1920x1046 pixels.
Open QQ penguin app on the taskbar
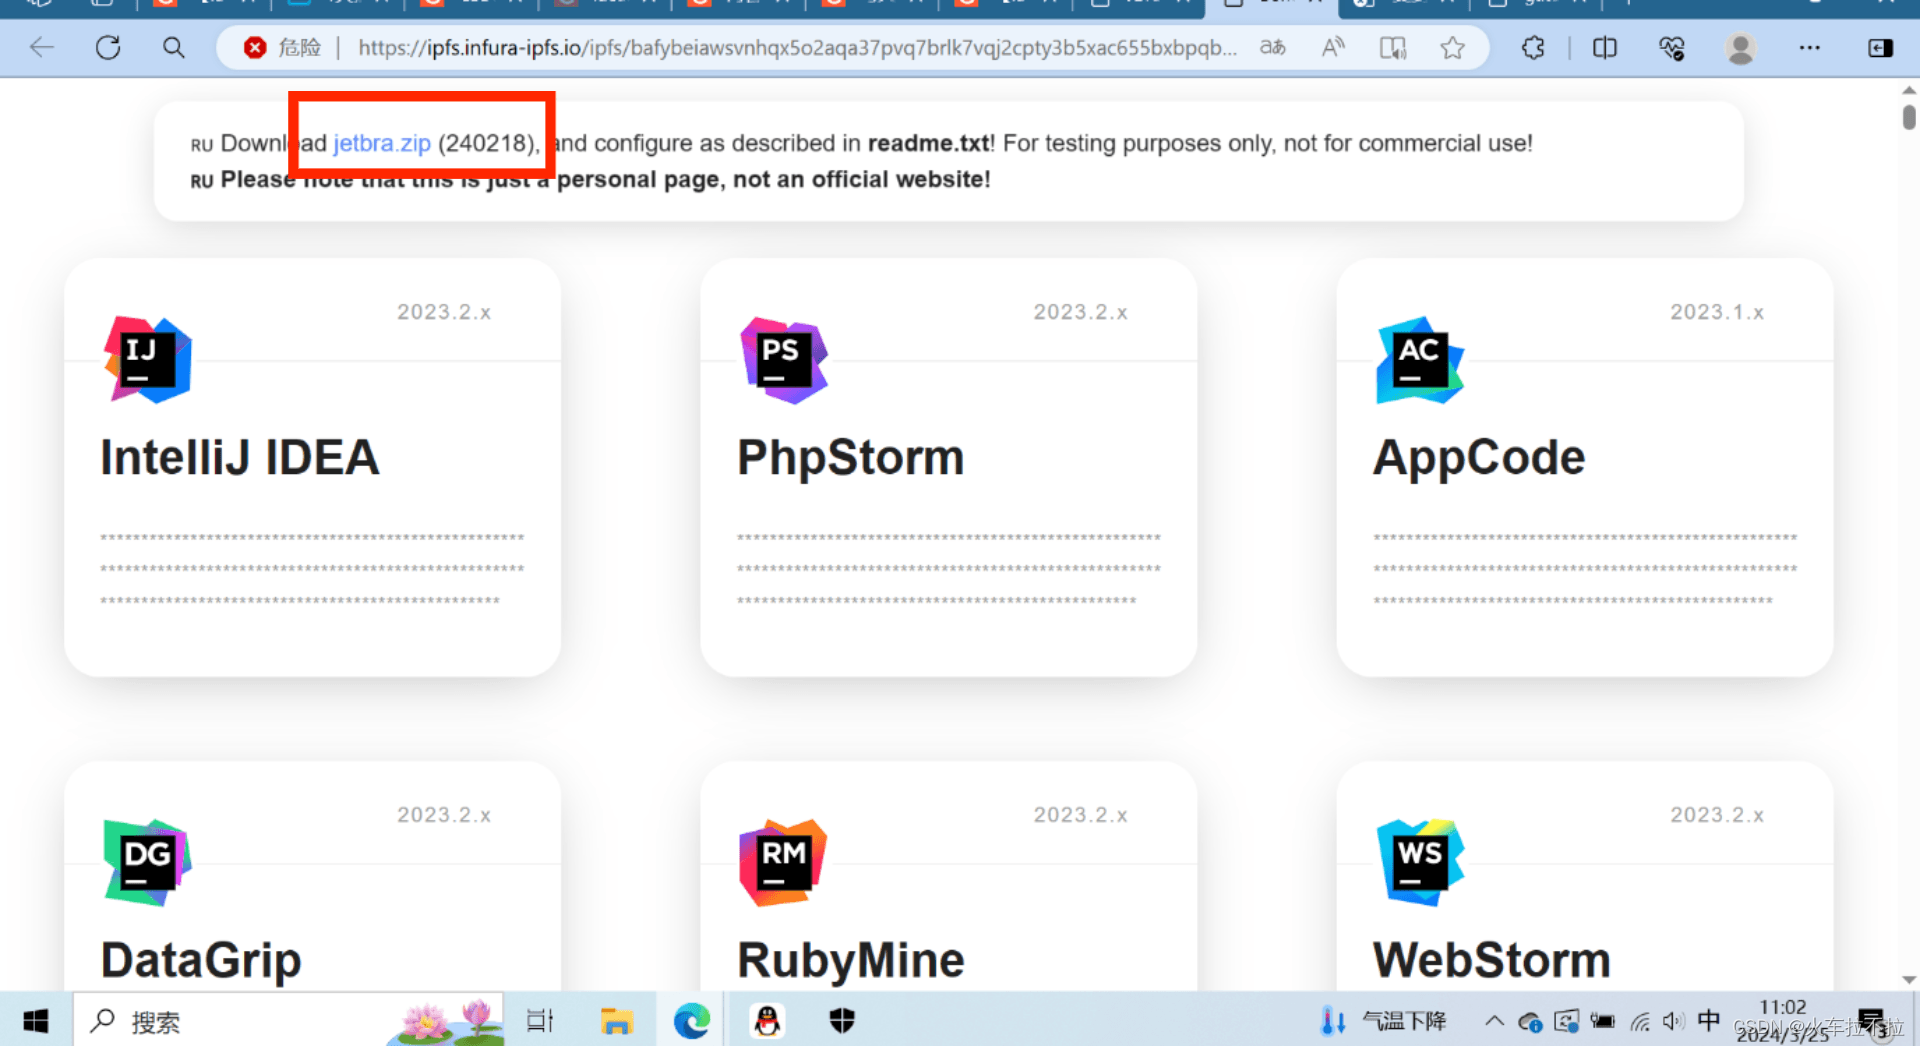point(767,1021)
